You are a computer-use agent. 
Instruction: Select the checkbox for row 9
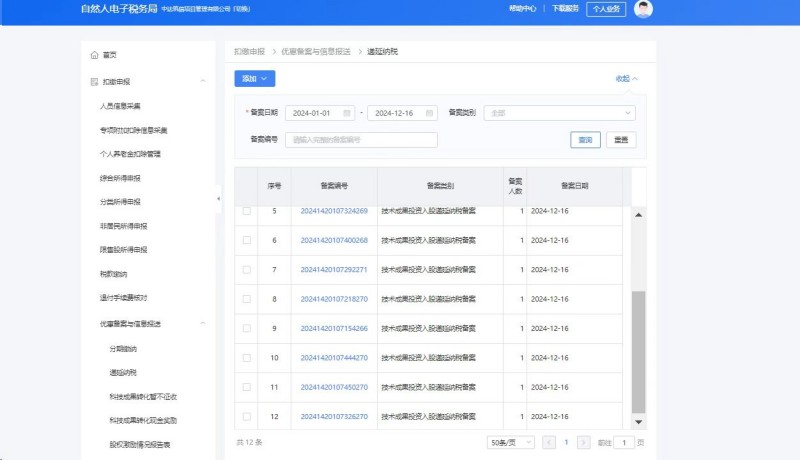click(247, 328)
